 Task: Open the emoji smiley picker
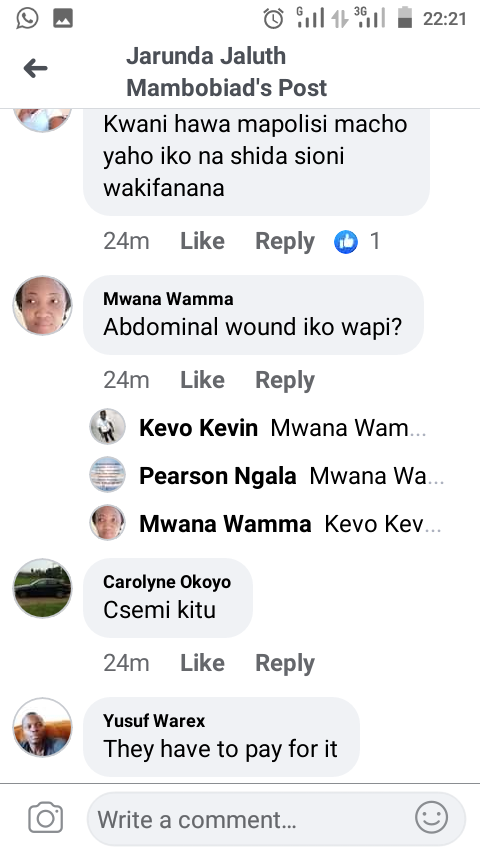432,818
